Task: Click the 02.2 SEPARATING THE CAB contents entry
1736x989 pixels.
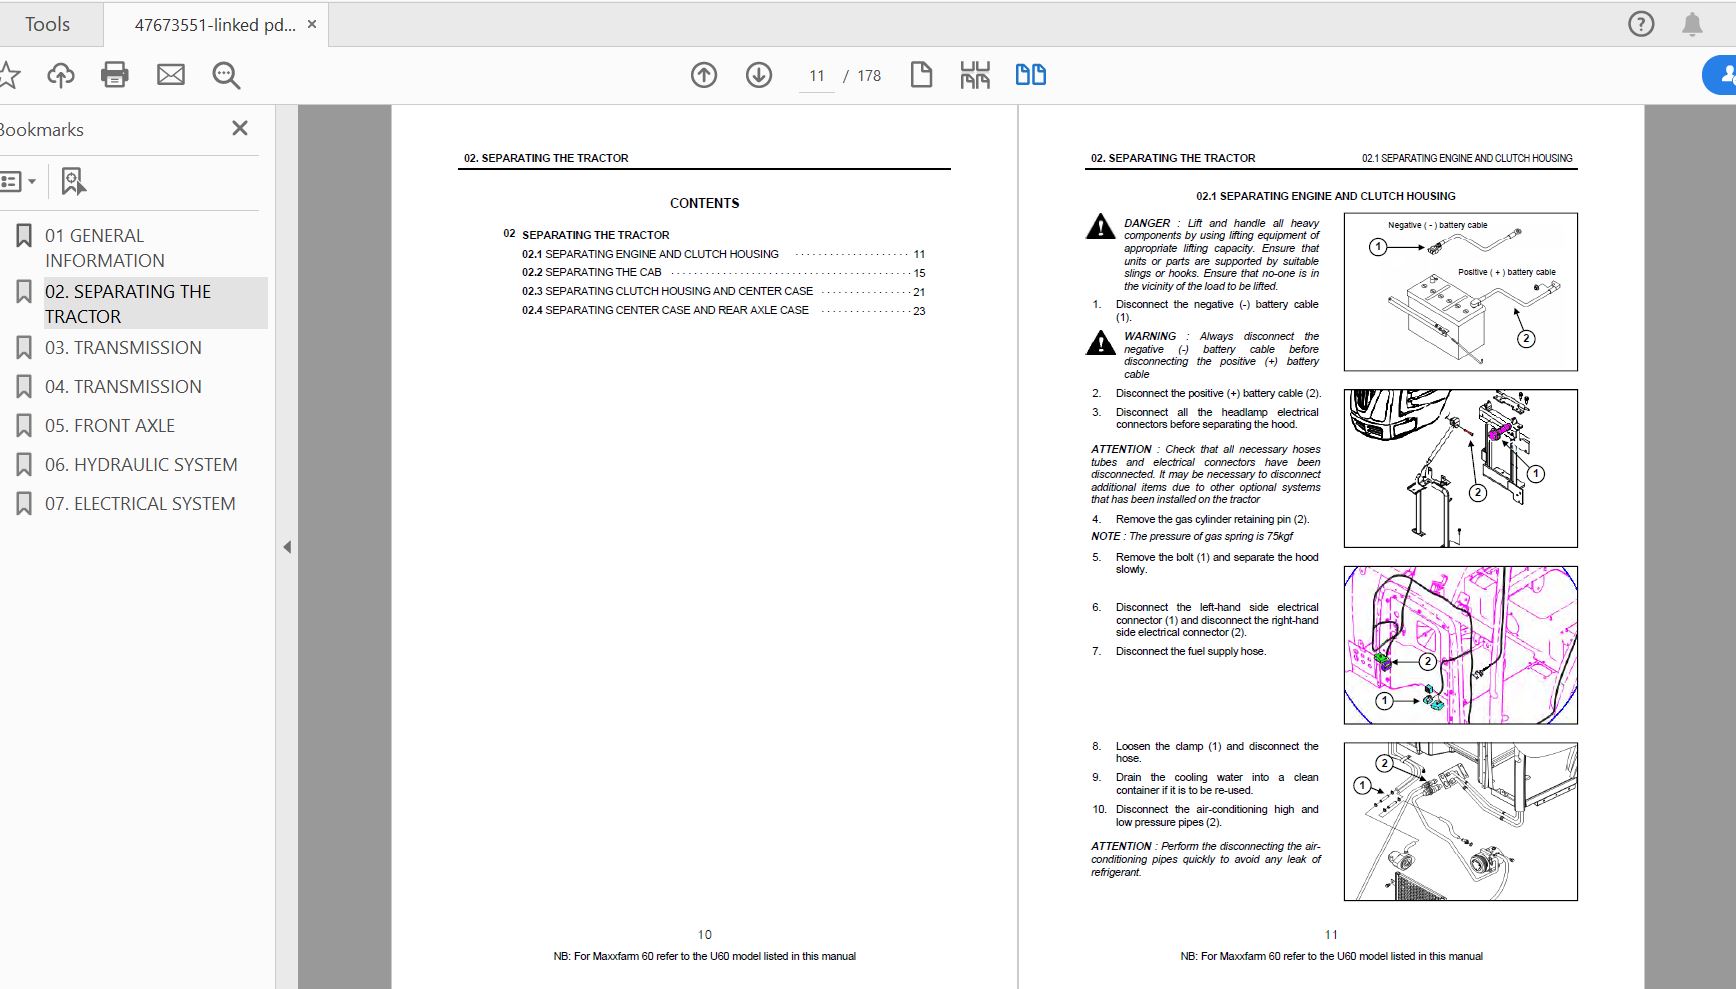Action: 723,272
